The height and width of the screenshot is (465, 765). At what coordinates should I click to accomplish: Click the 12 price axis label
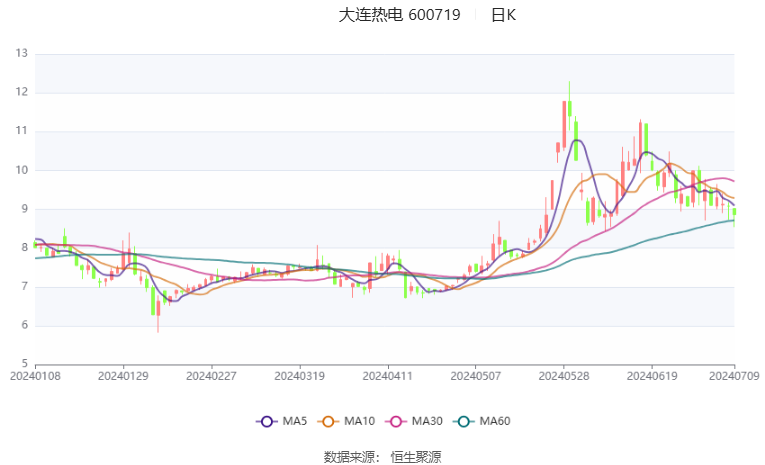[x=21, y=92]
